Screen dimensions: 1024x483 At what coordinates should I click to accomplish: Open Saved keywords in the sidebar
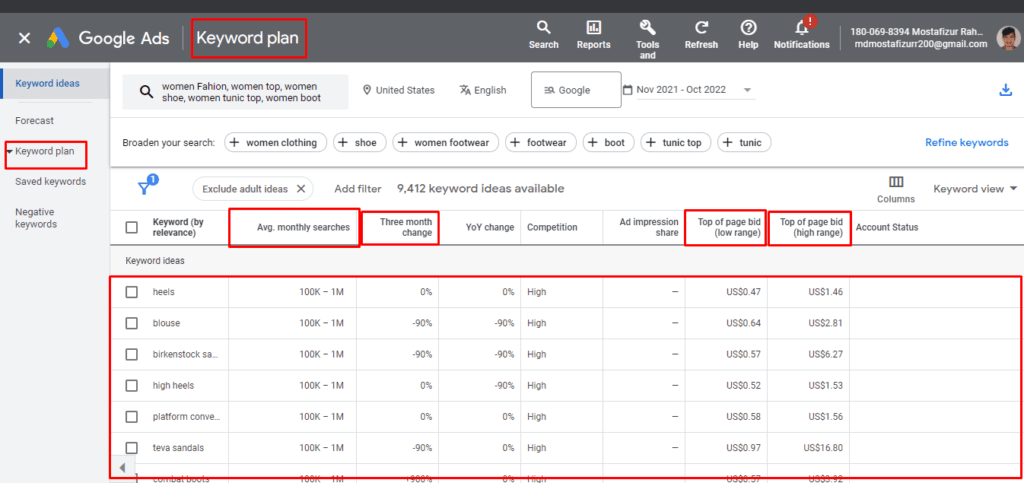tap(50, 181)
